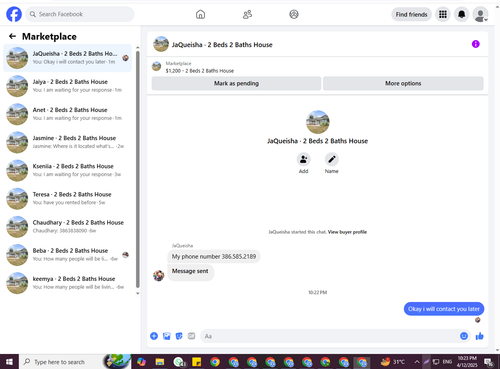
Task: Open the More options dropdown button
Action: (403, 83)
